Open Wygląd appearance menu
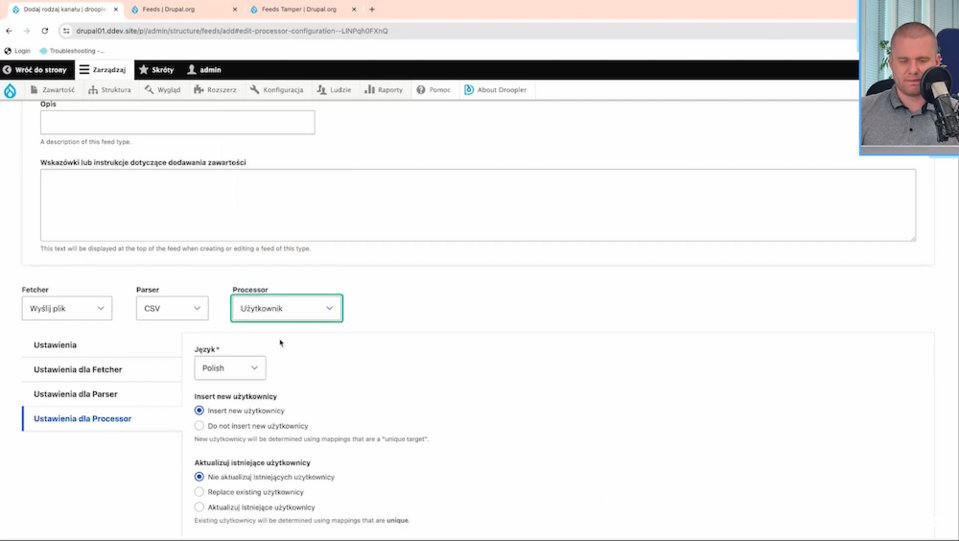 162,90
